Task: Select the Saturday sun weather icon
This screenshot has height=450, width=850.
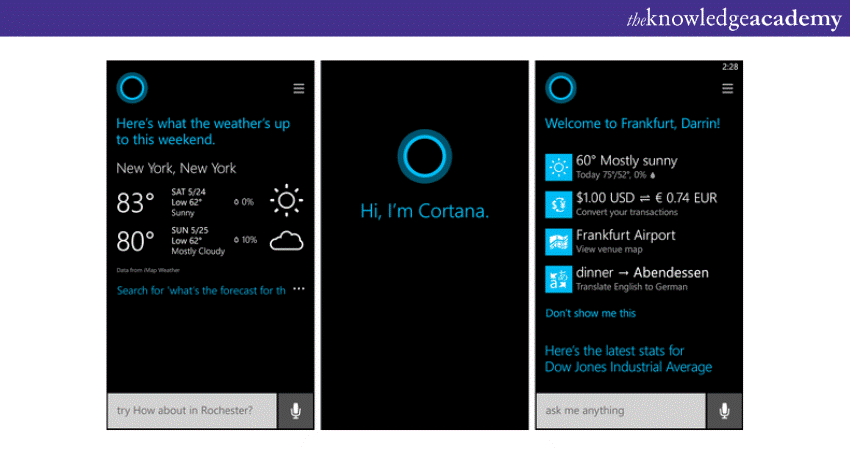Action: pos(286,202)
